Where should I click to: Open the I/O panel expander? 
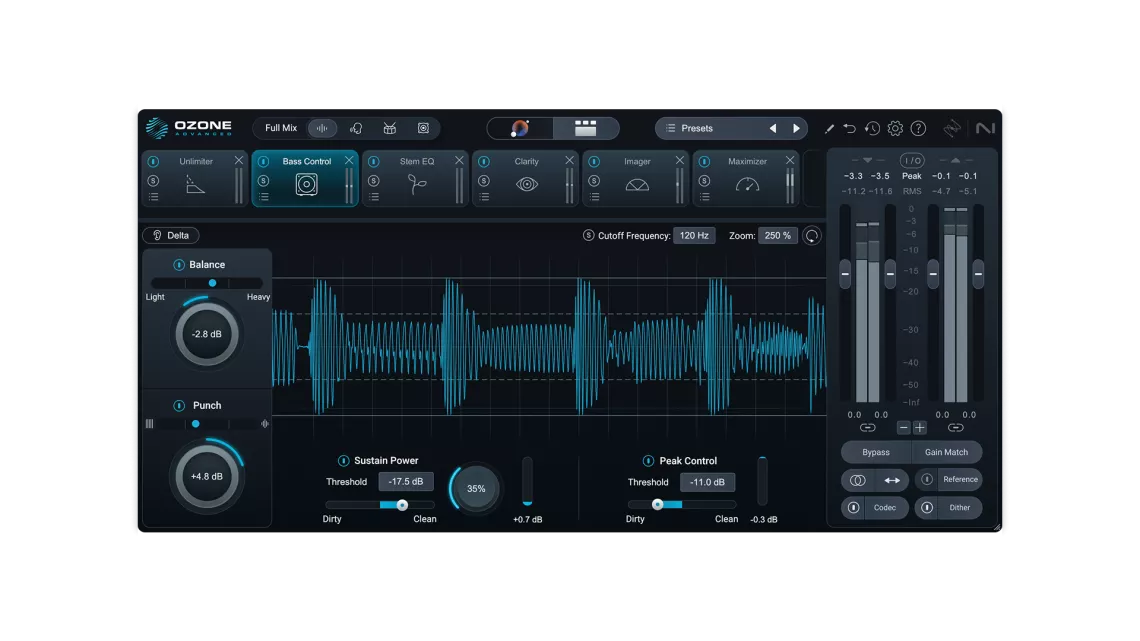(911, 158)
